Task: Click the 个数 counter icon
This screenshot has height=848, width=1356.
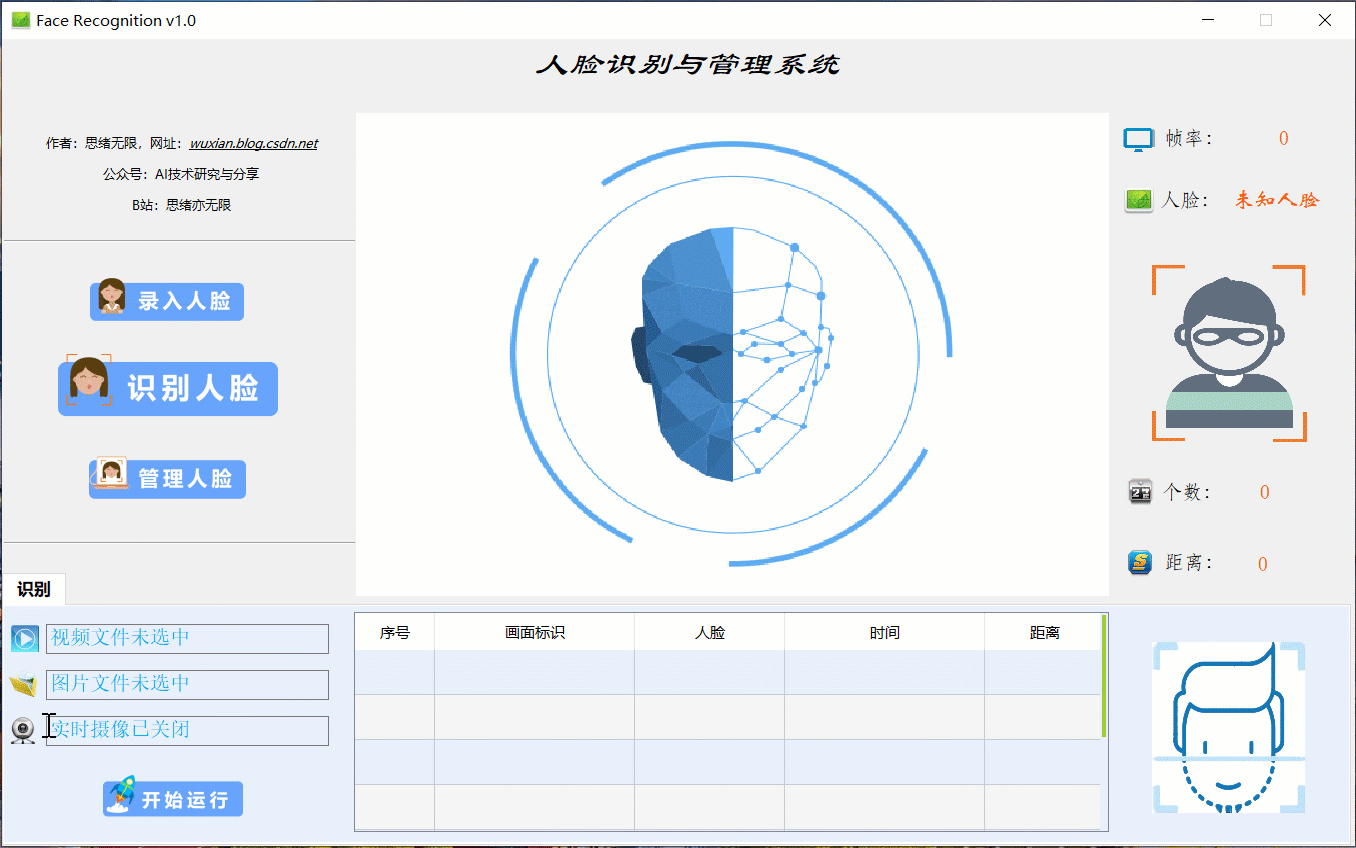Action: pos(1140,492)
